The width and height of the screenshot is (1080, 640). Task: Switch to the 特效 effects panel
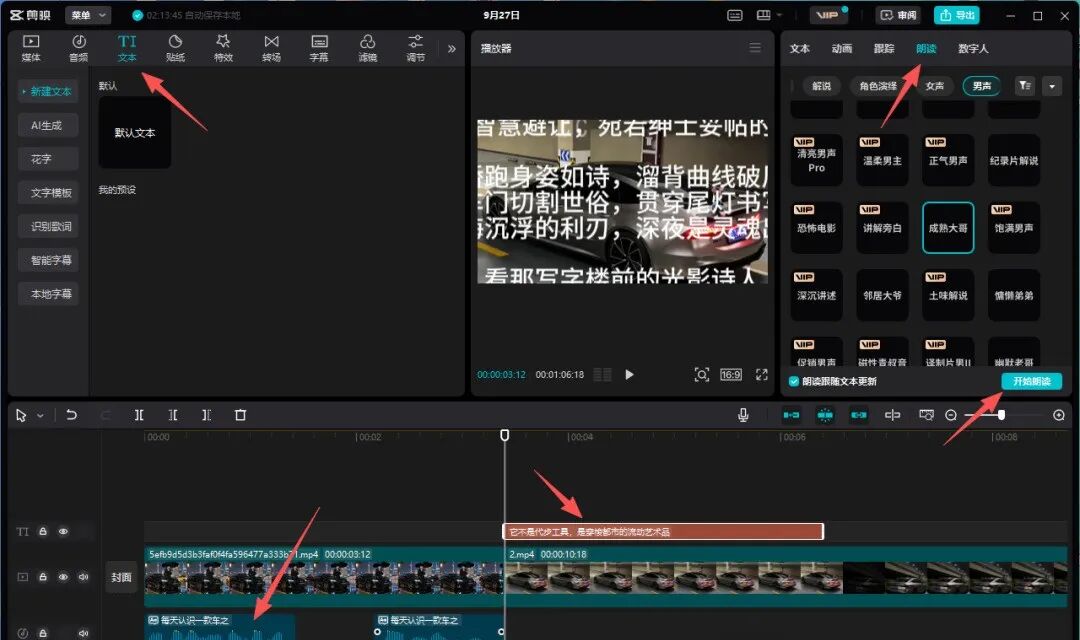223,47
